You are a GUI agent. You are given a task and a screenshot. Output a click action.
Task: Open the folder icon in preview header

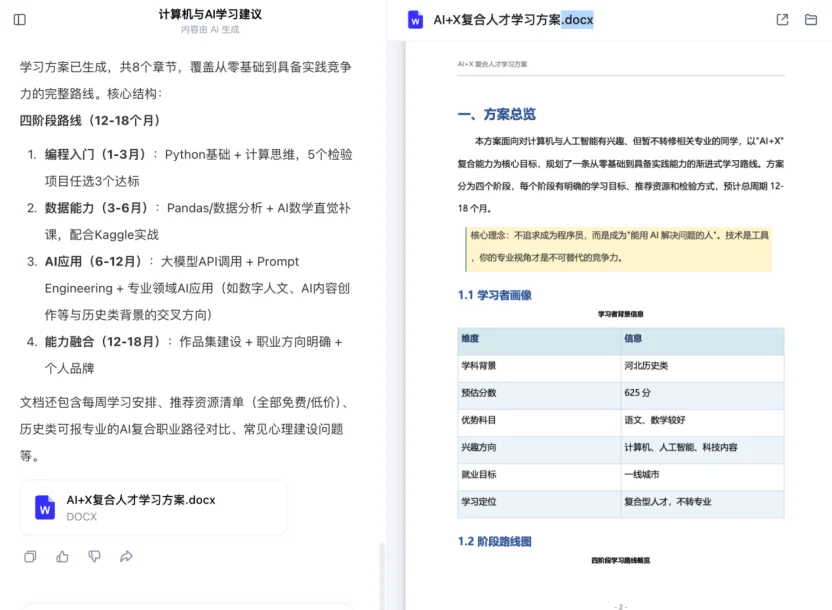811,20
